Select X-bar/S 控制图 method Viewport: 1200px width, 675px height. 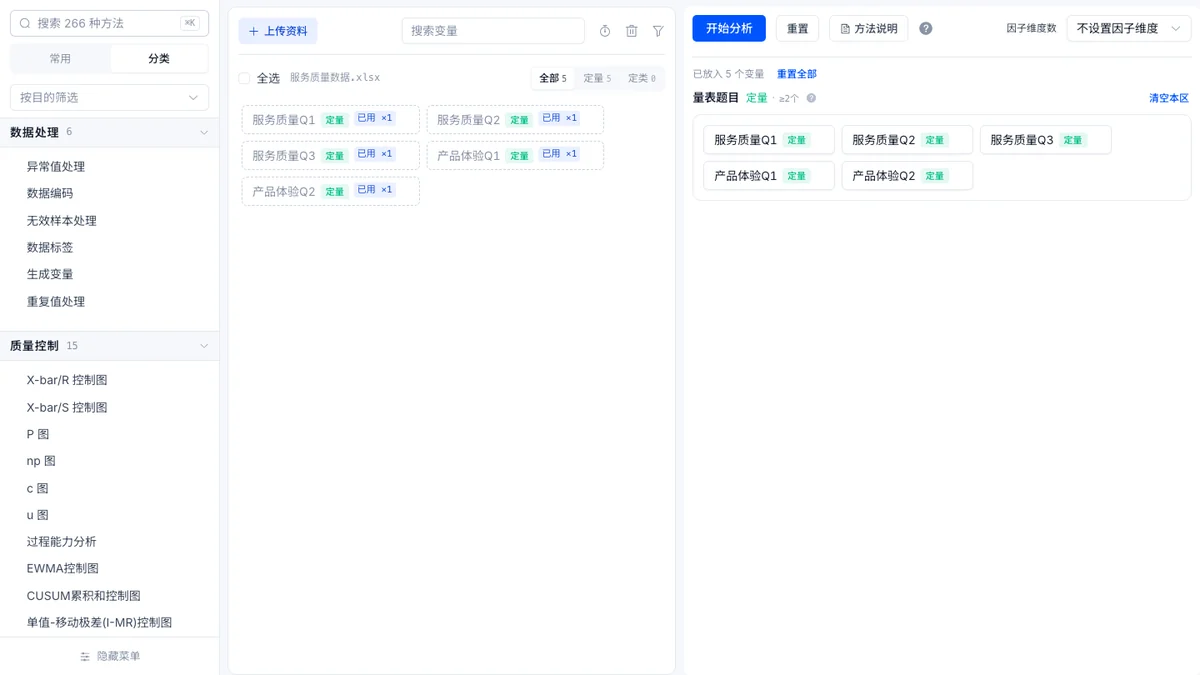pyautogui.click(x=67, y=408)
